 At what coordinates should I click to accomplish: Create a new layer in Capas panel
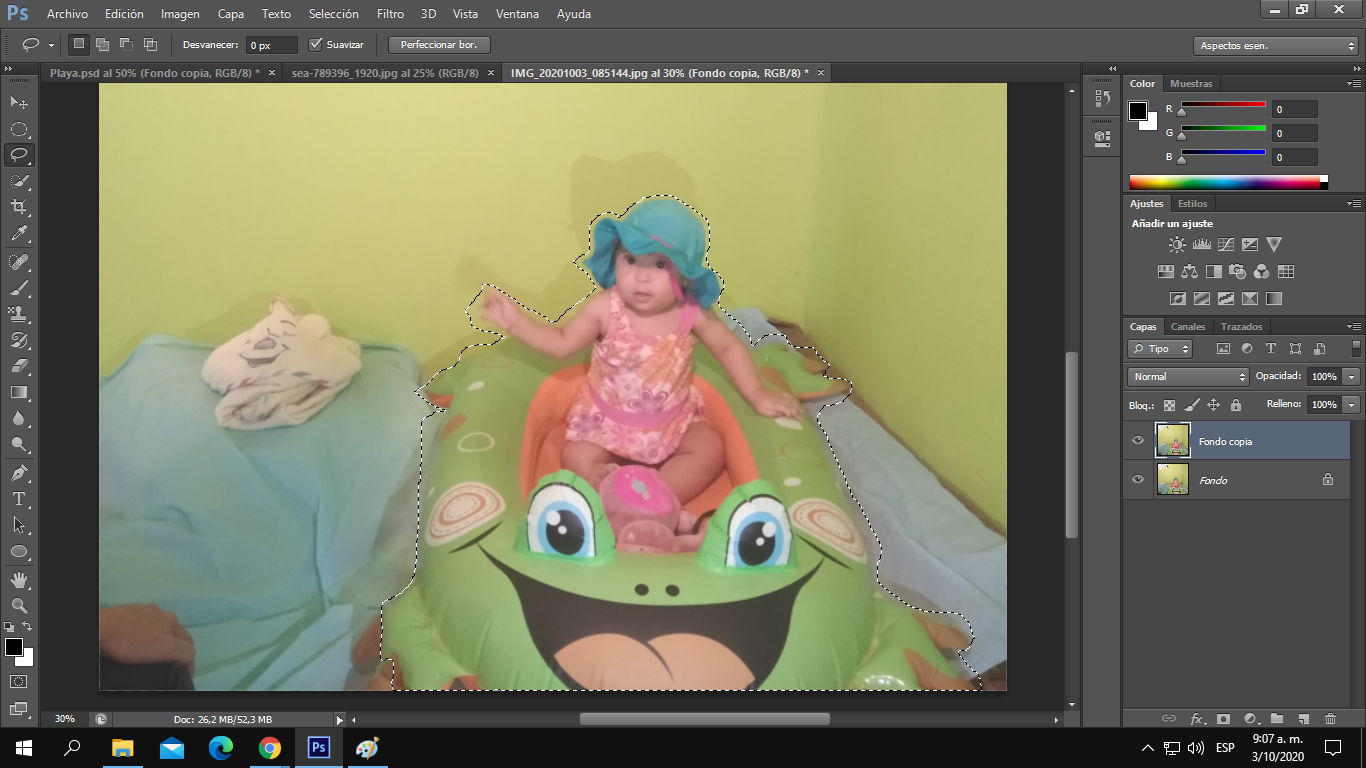1303,718
